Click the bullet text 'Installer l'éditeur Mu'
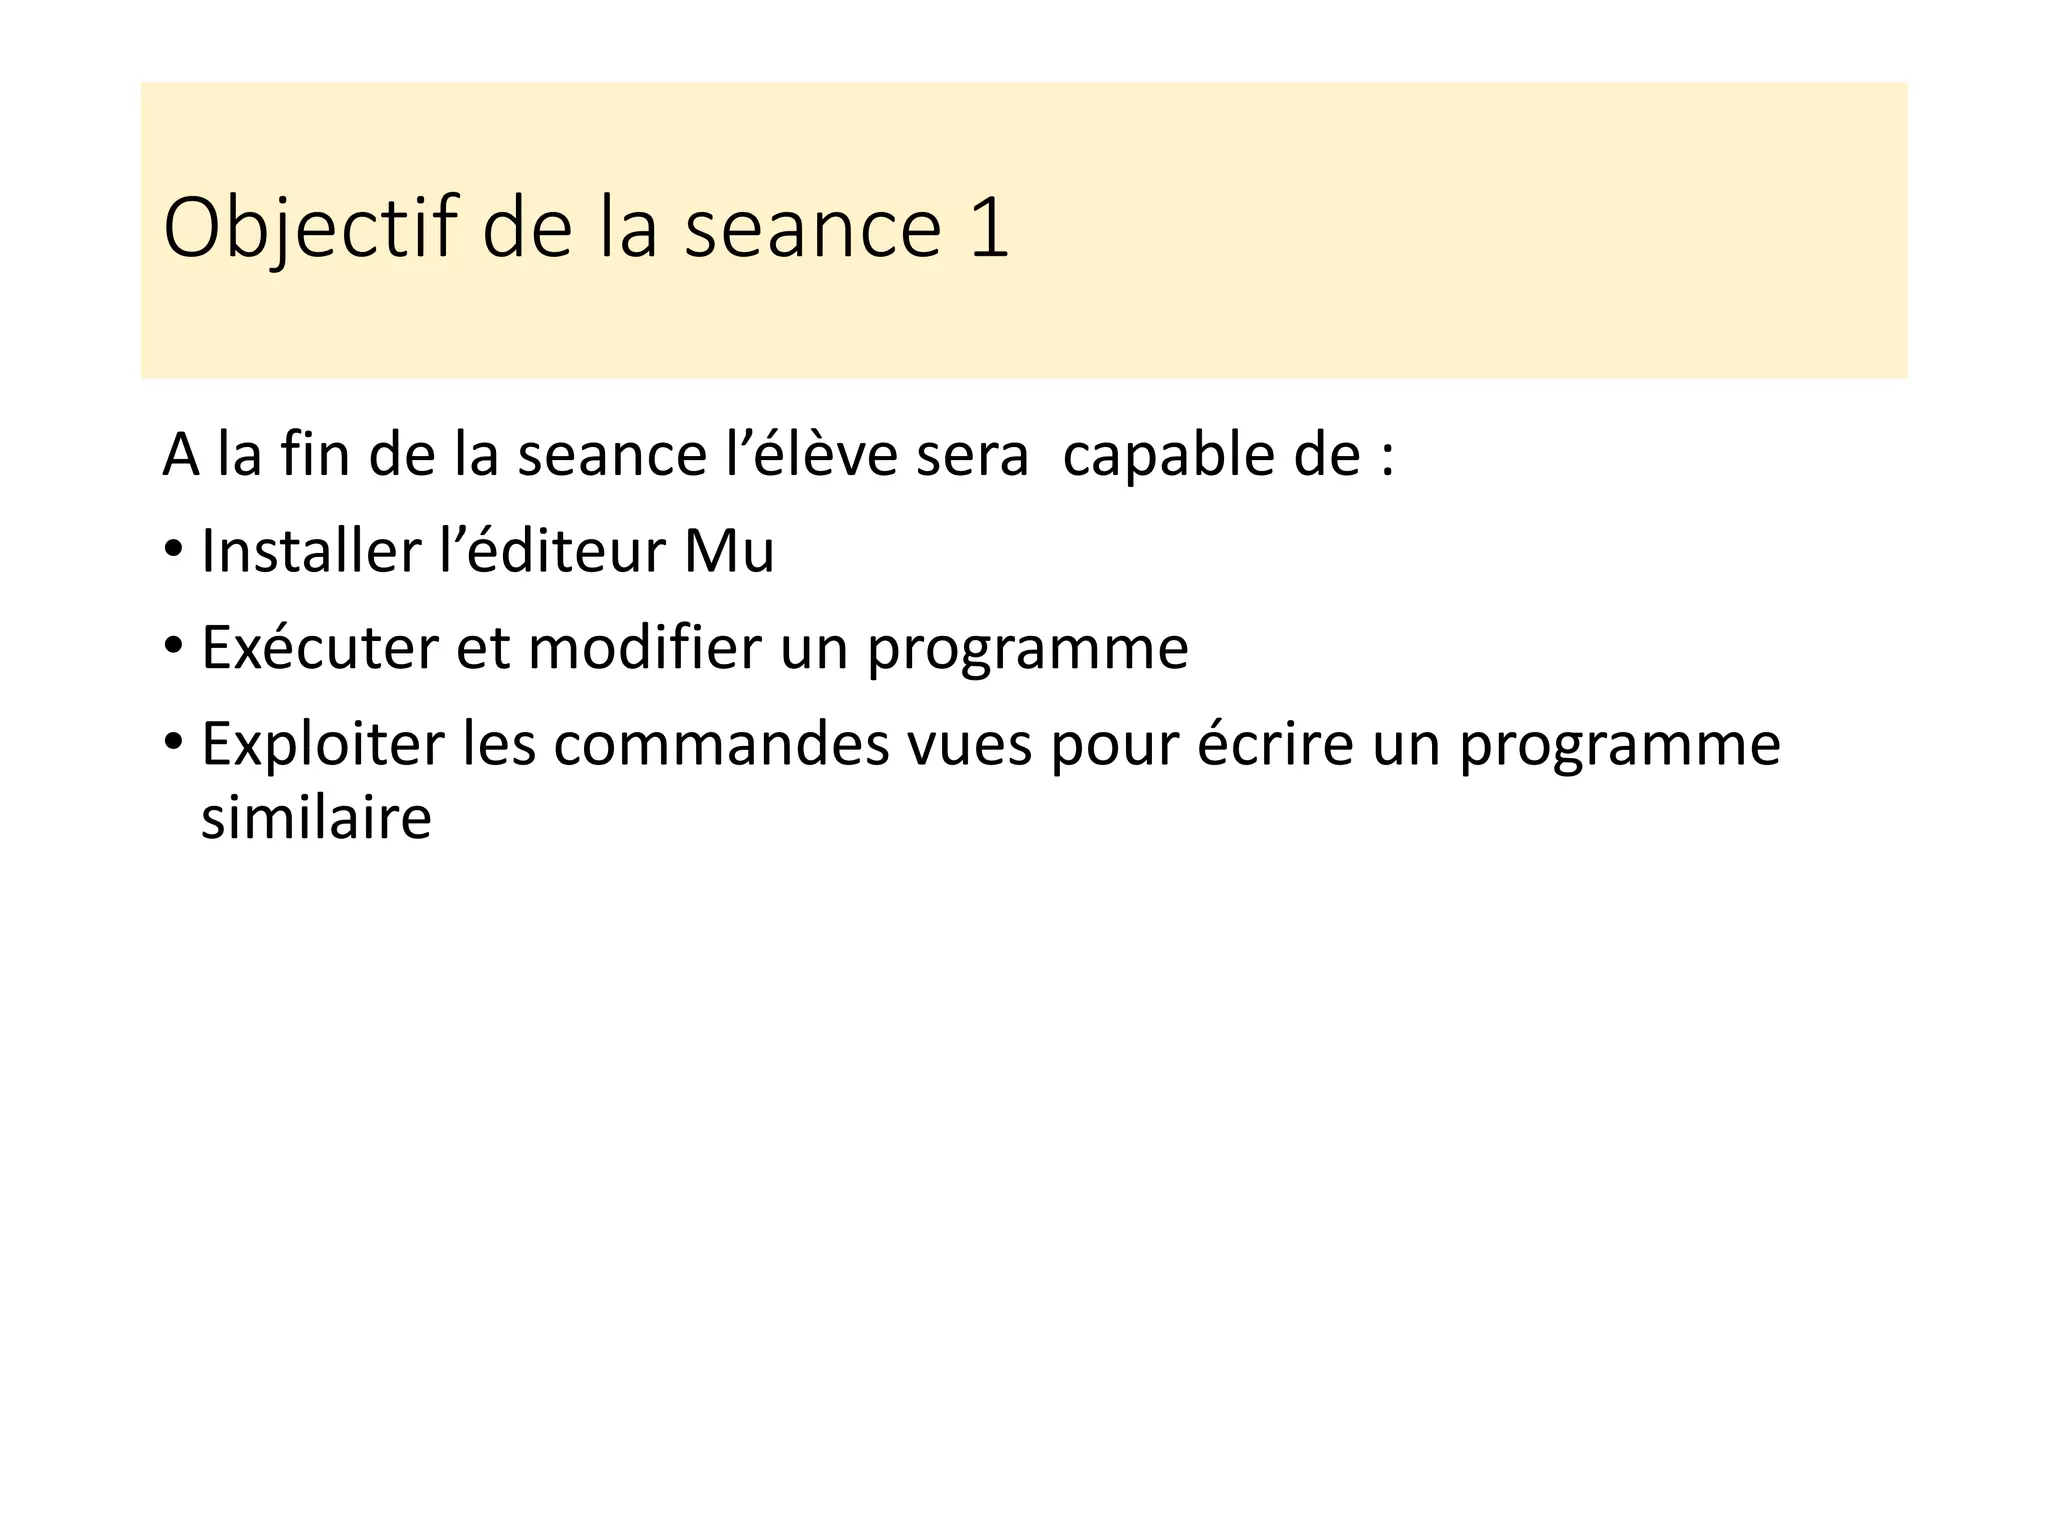The width and height of the screenshot is (2048, 1536). 487,551
